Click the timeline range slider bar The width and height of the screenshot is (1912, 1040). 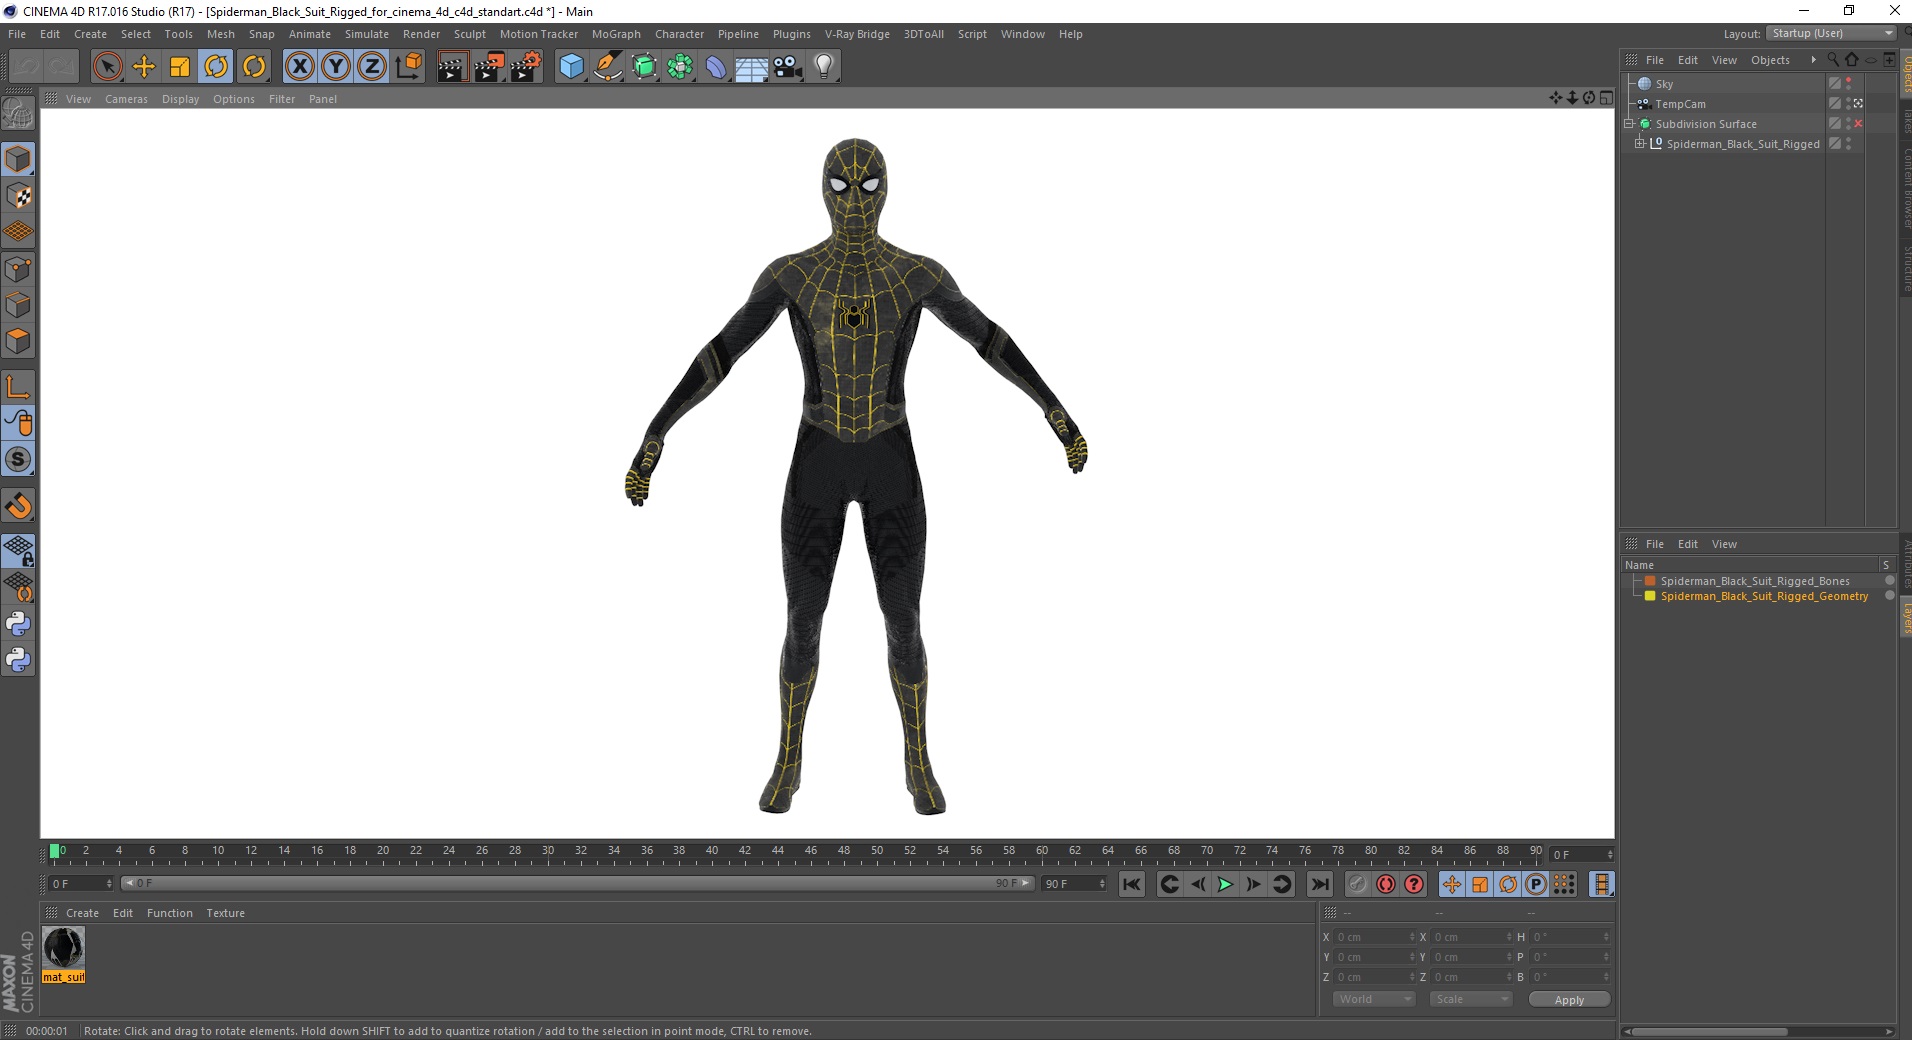coord(577,883)
